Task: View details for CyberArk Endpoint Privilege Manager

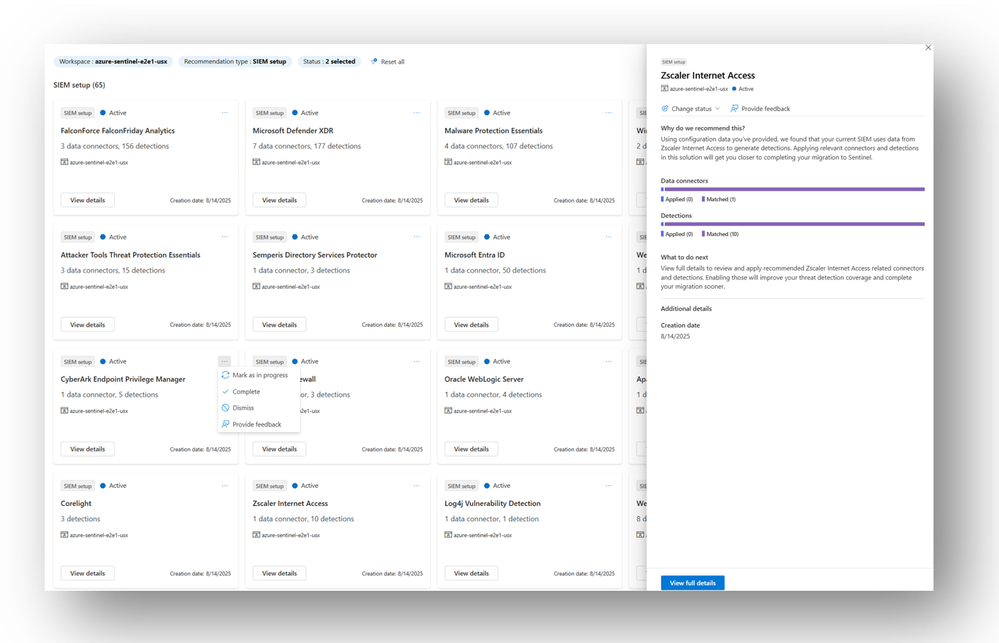Action: [x=87, y=449]
